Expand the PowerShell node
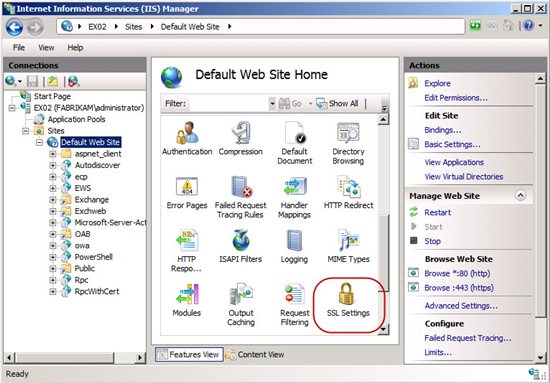This screenshot has height=383, width=550. pyautogui.click(x=53, y=257)
